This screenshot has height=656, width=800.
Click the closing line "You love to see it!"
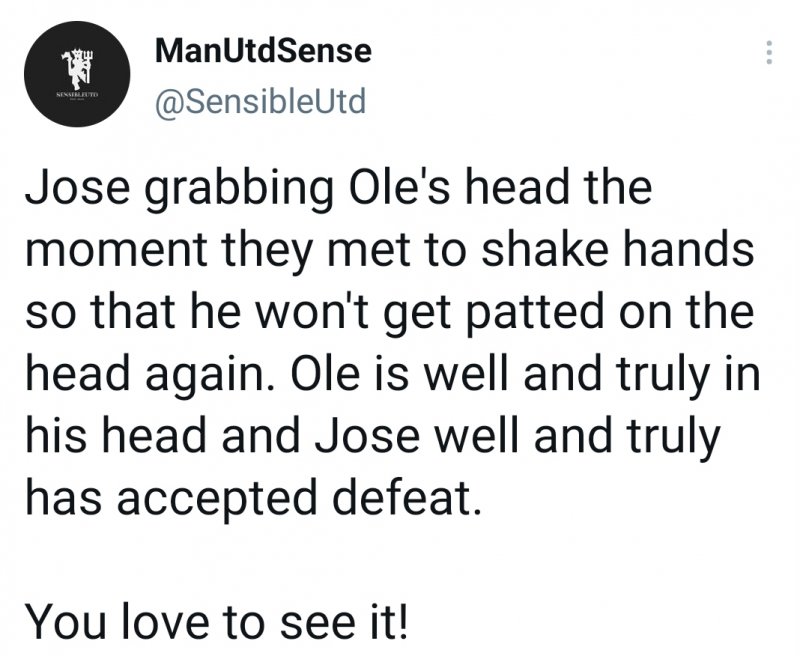(x=216, y=625)
